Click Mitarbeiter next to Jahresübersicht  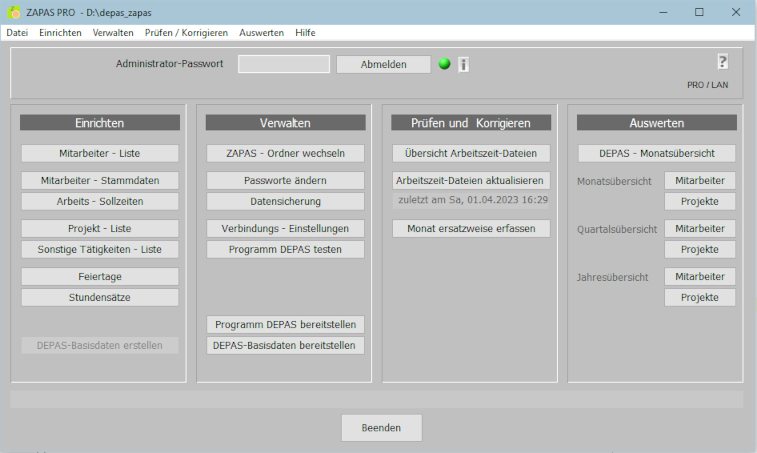click(x=700, y=277)
